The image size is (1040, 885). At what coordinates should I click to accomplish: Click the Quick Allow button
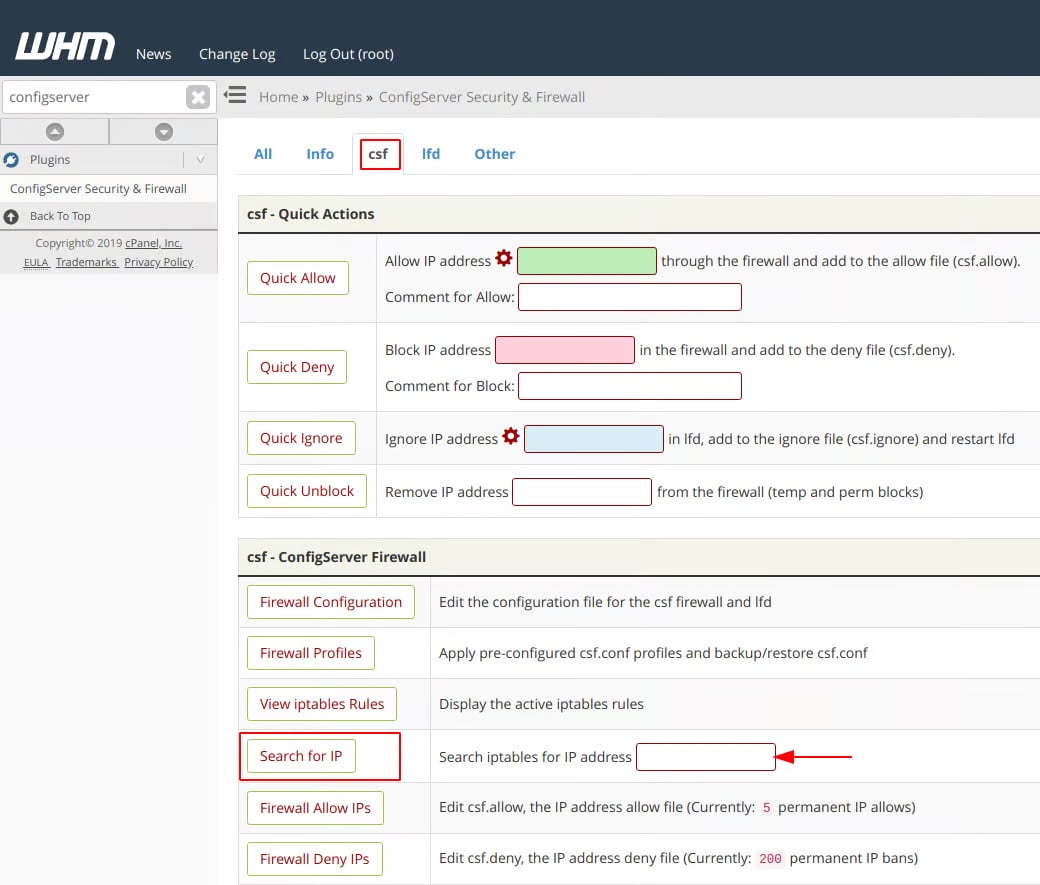(298, 278)
